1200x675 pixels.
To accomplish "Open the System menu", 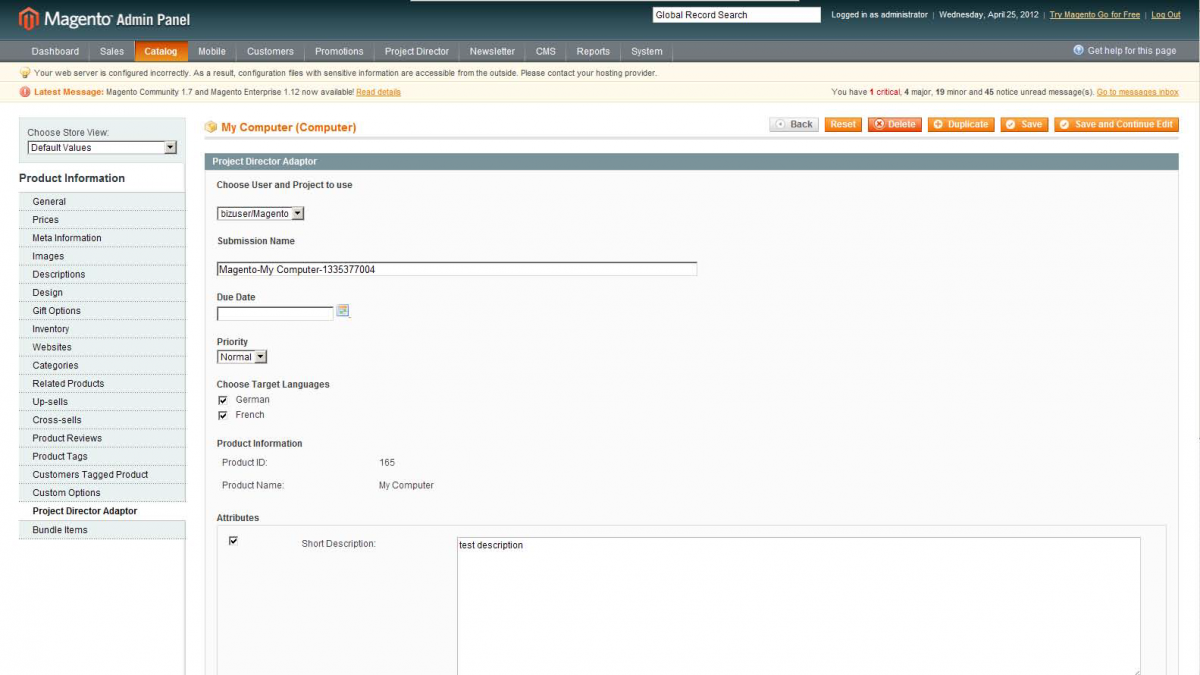I will [646, 51].
